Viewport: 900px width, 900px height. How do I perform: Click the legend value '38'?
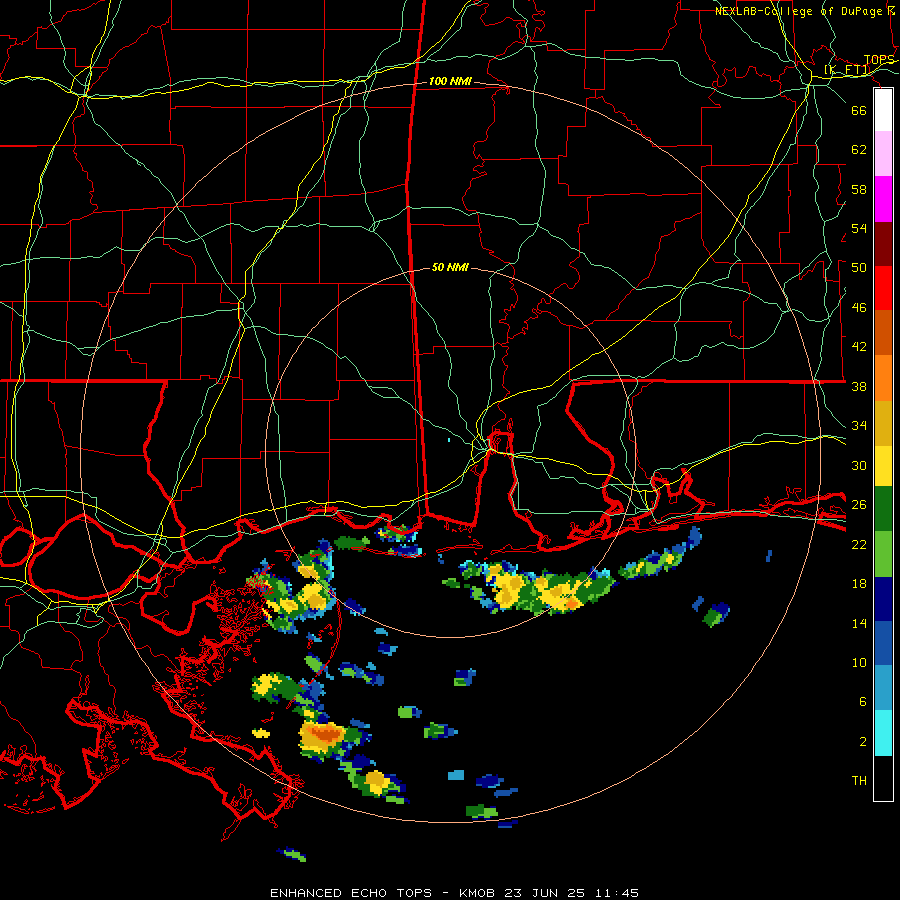859,386
